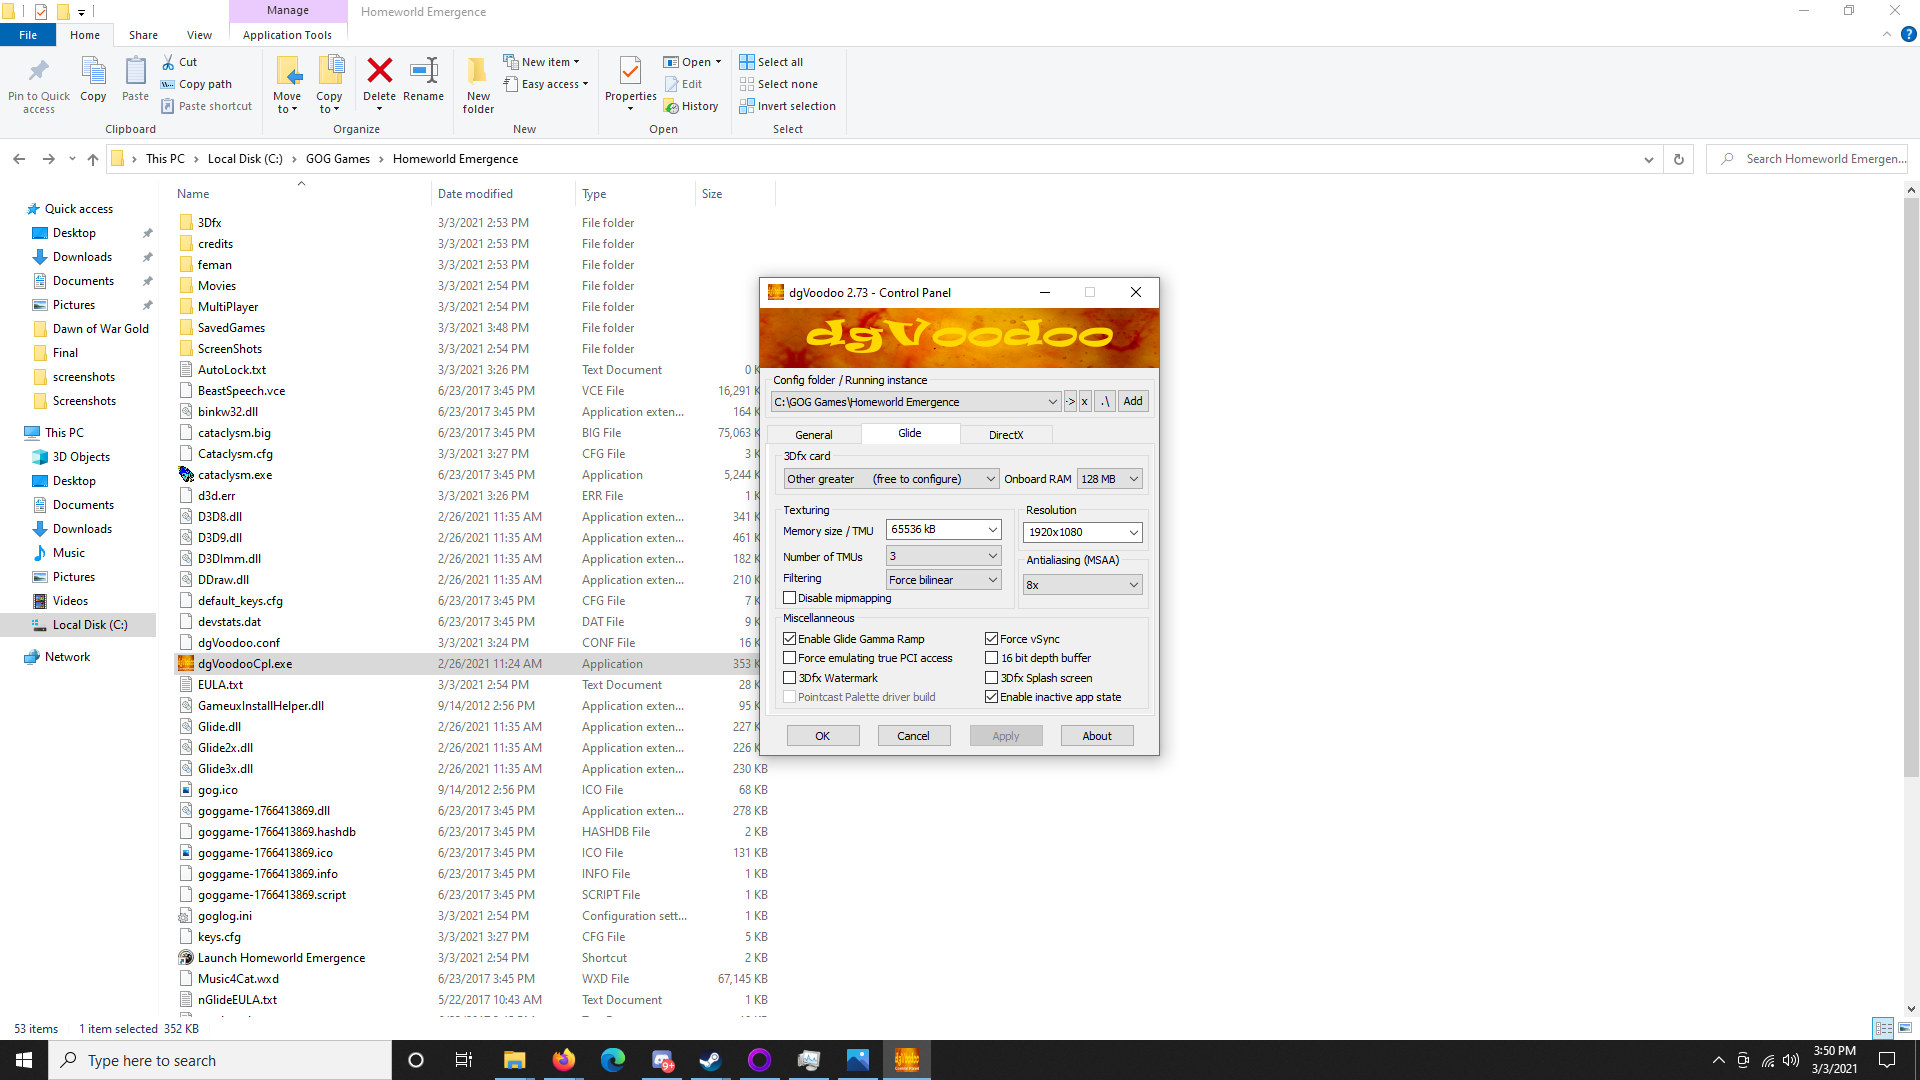Click the Add button for config folder

pos(1133,401)
